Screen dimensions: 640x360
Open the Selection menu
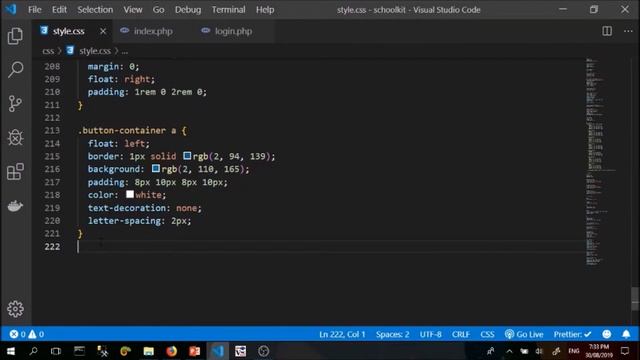tap(95, 9)
